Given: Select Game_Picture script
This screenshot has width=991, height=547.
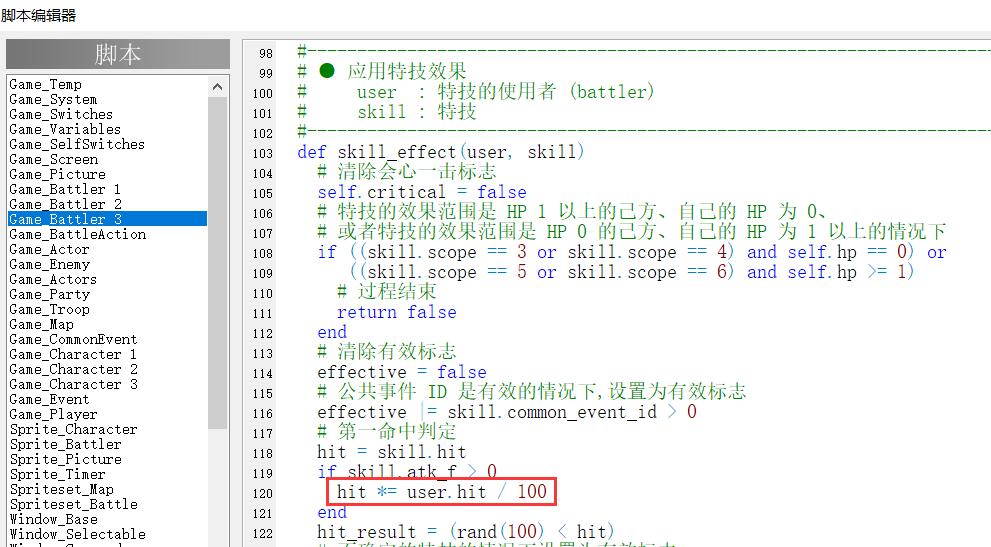Looking at the screenshot, I should pyautogui.click(x=58, y=175).
